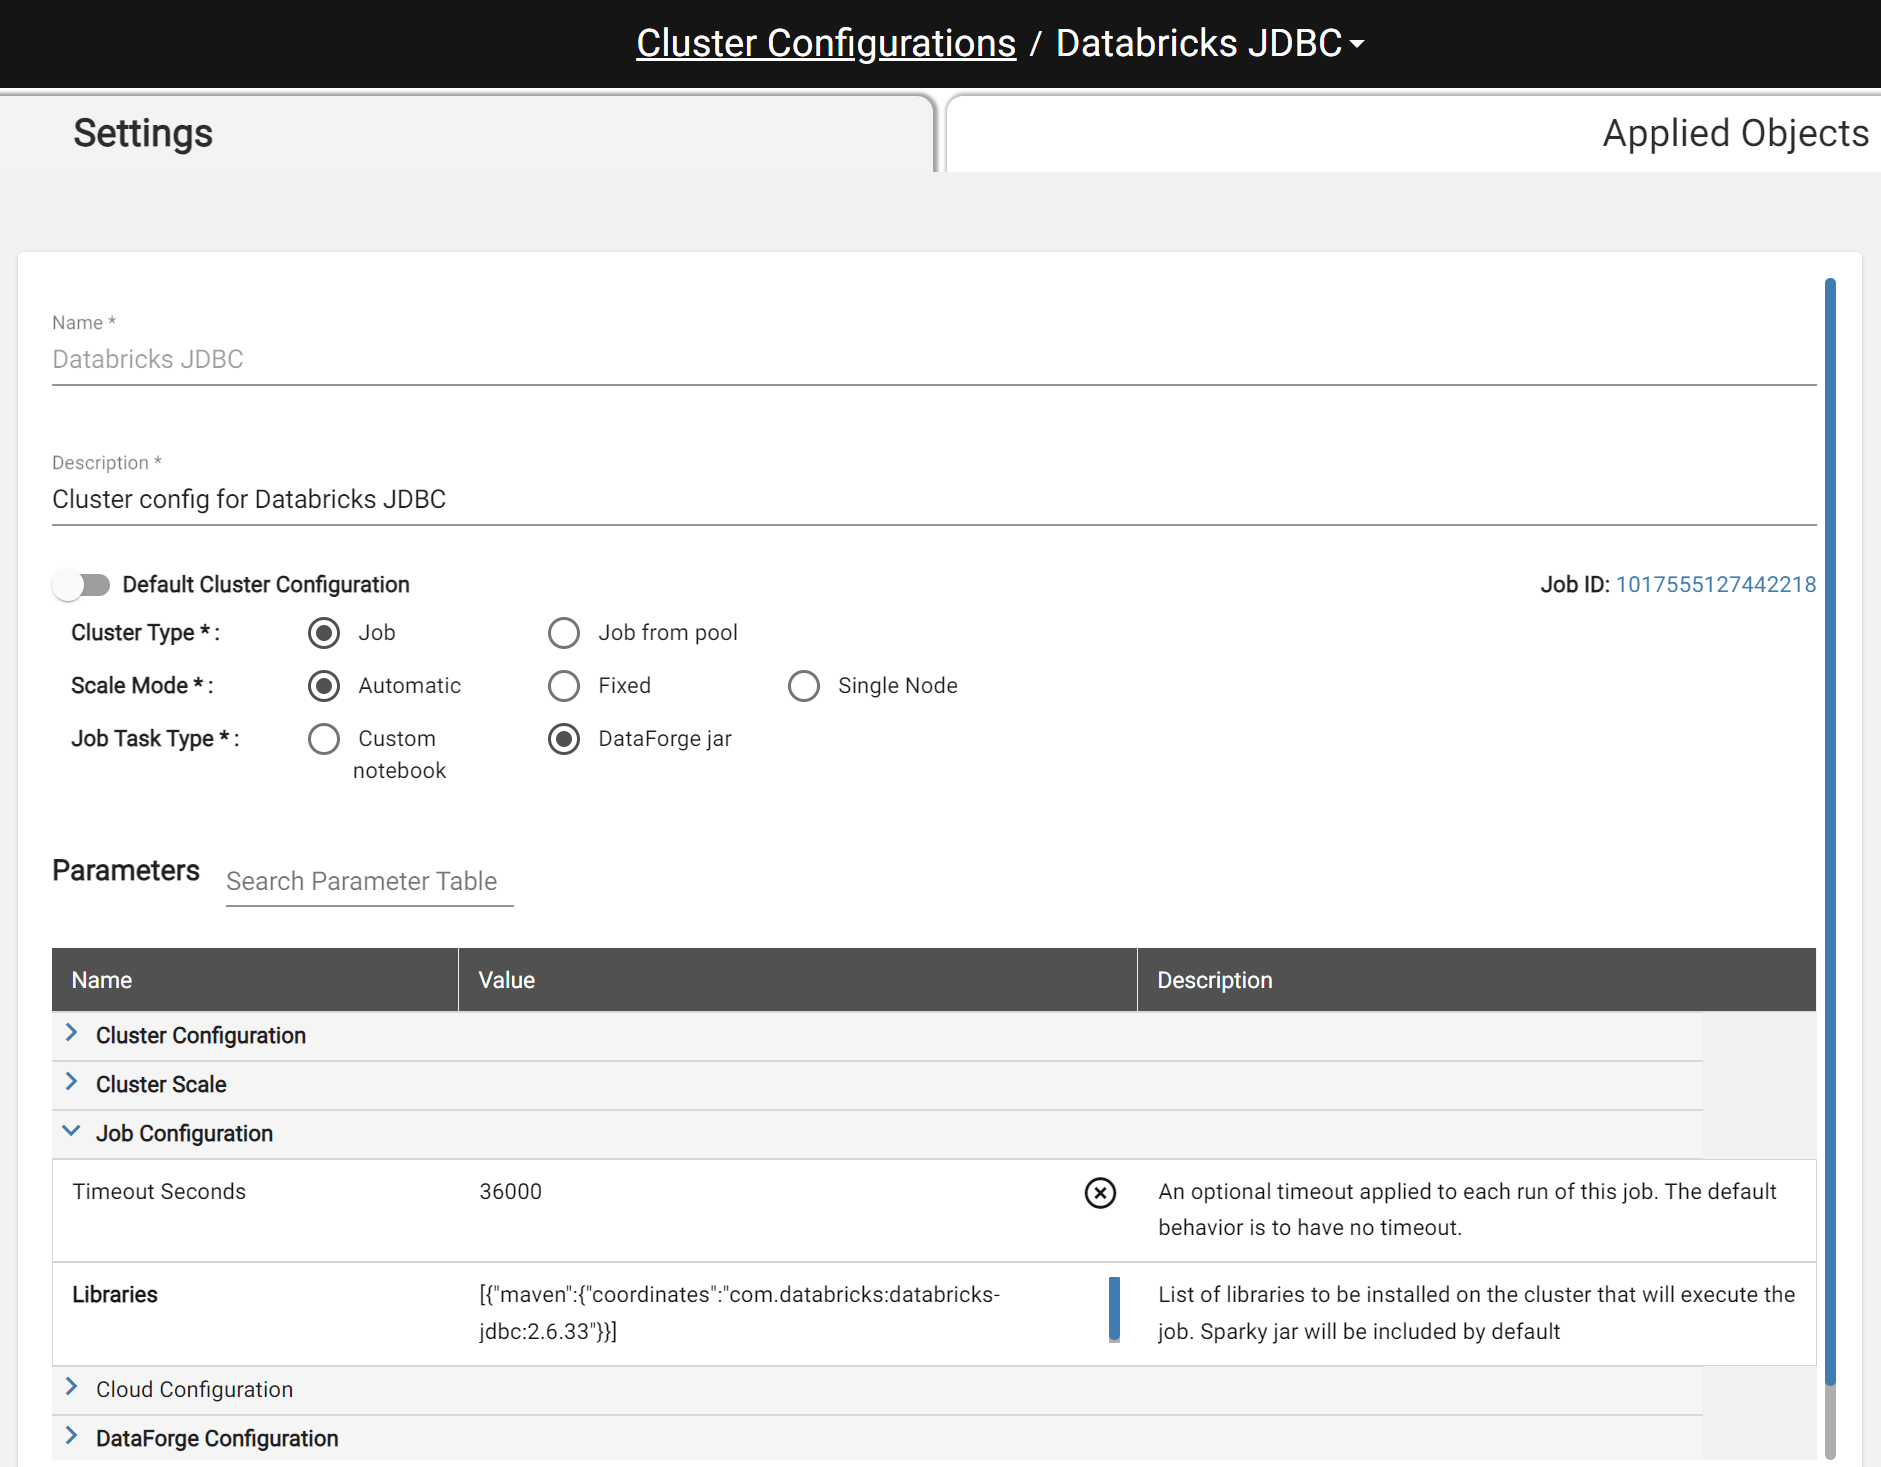Select the Job from pool cluster type

pos(564,633)
